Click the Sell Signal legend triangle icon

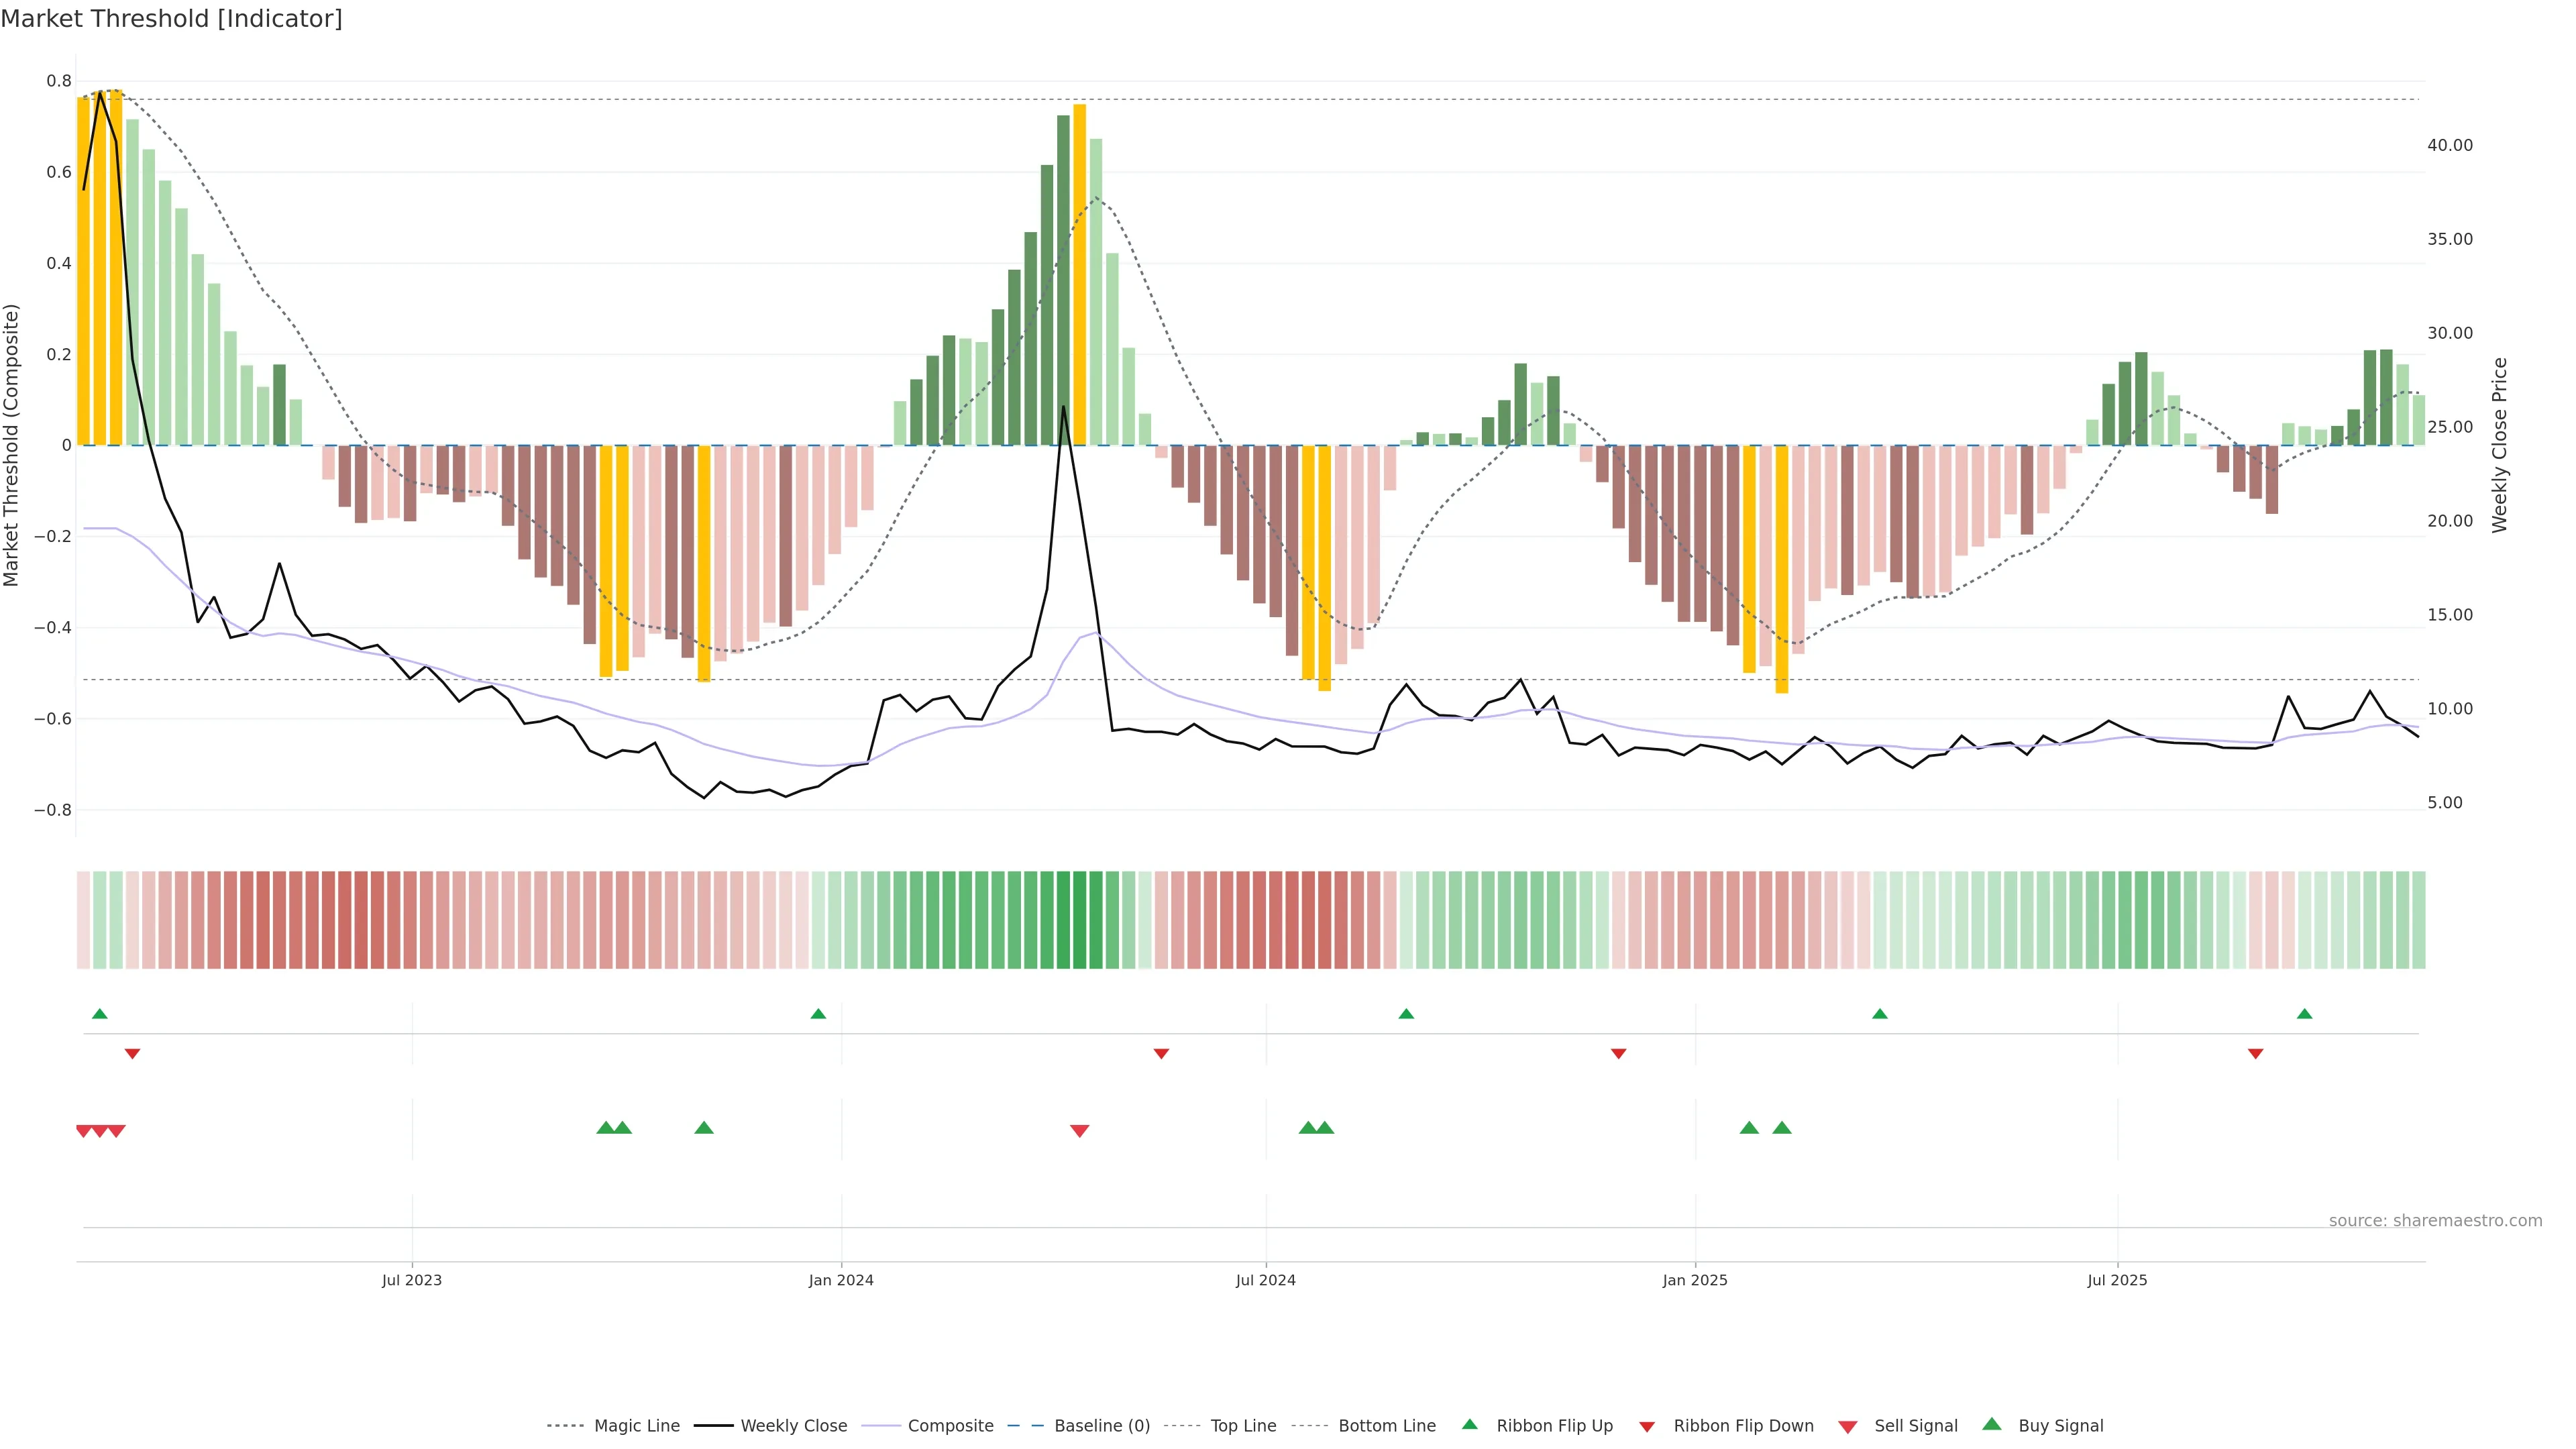[1847, 1427]
